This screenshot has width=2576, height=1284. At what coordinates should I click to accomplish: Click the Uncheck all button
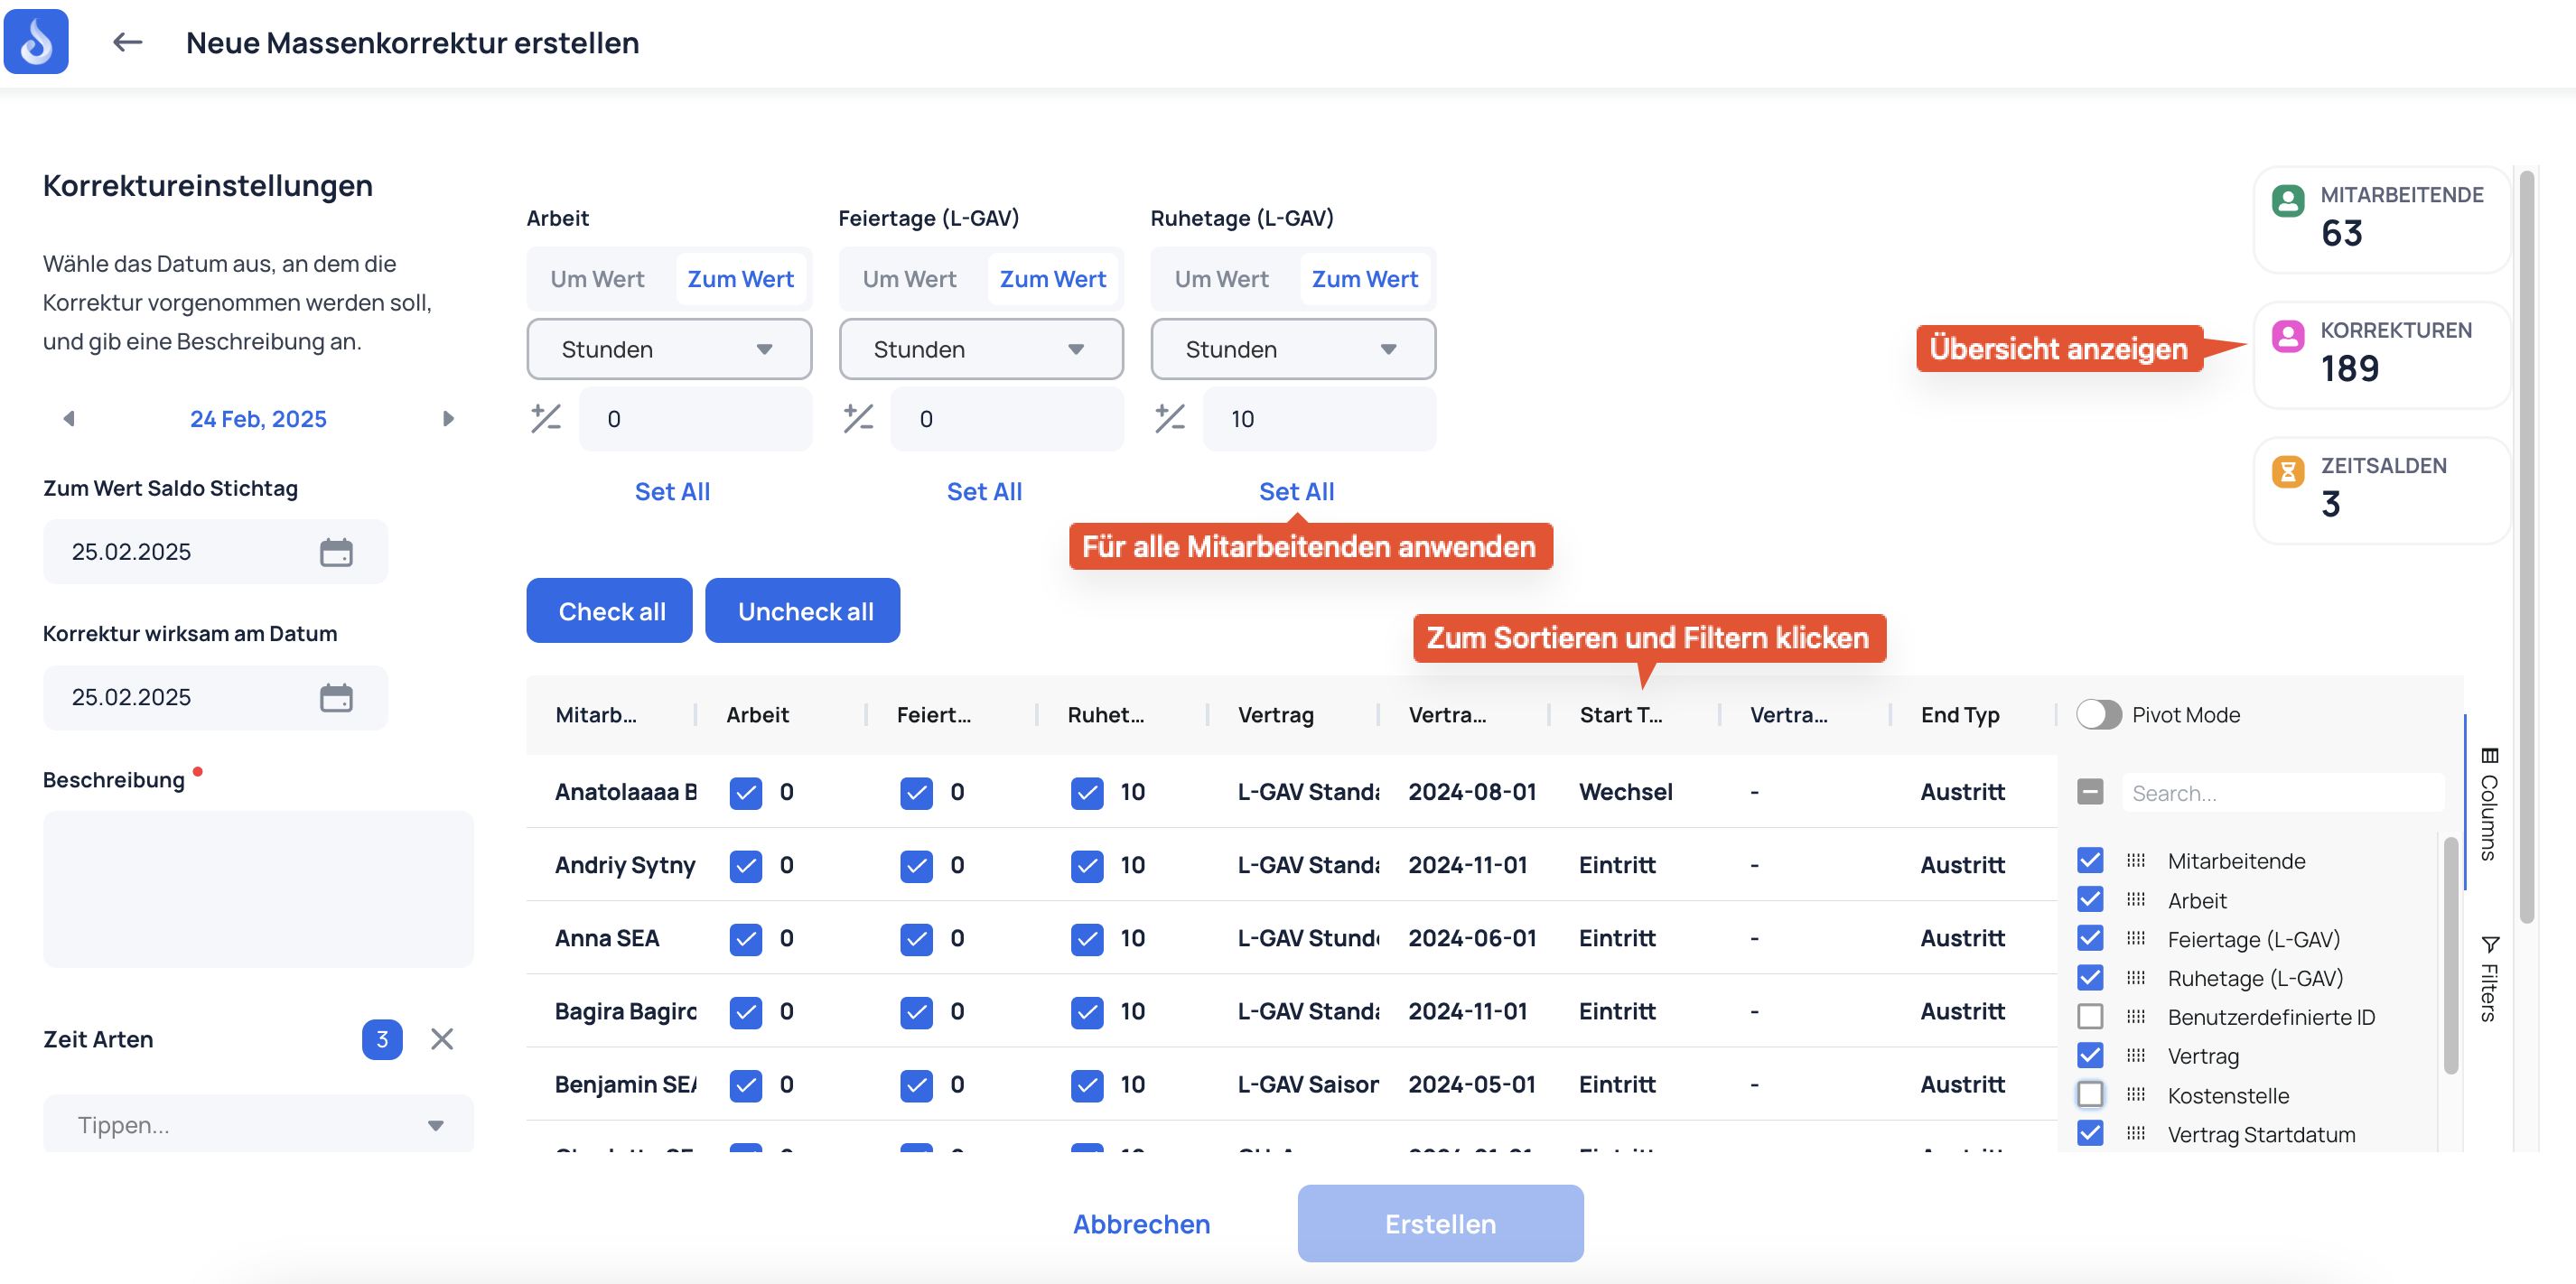803,611
